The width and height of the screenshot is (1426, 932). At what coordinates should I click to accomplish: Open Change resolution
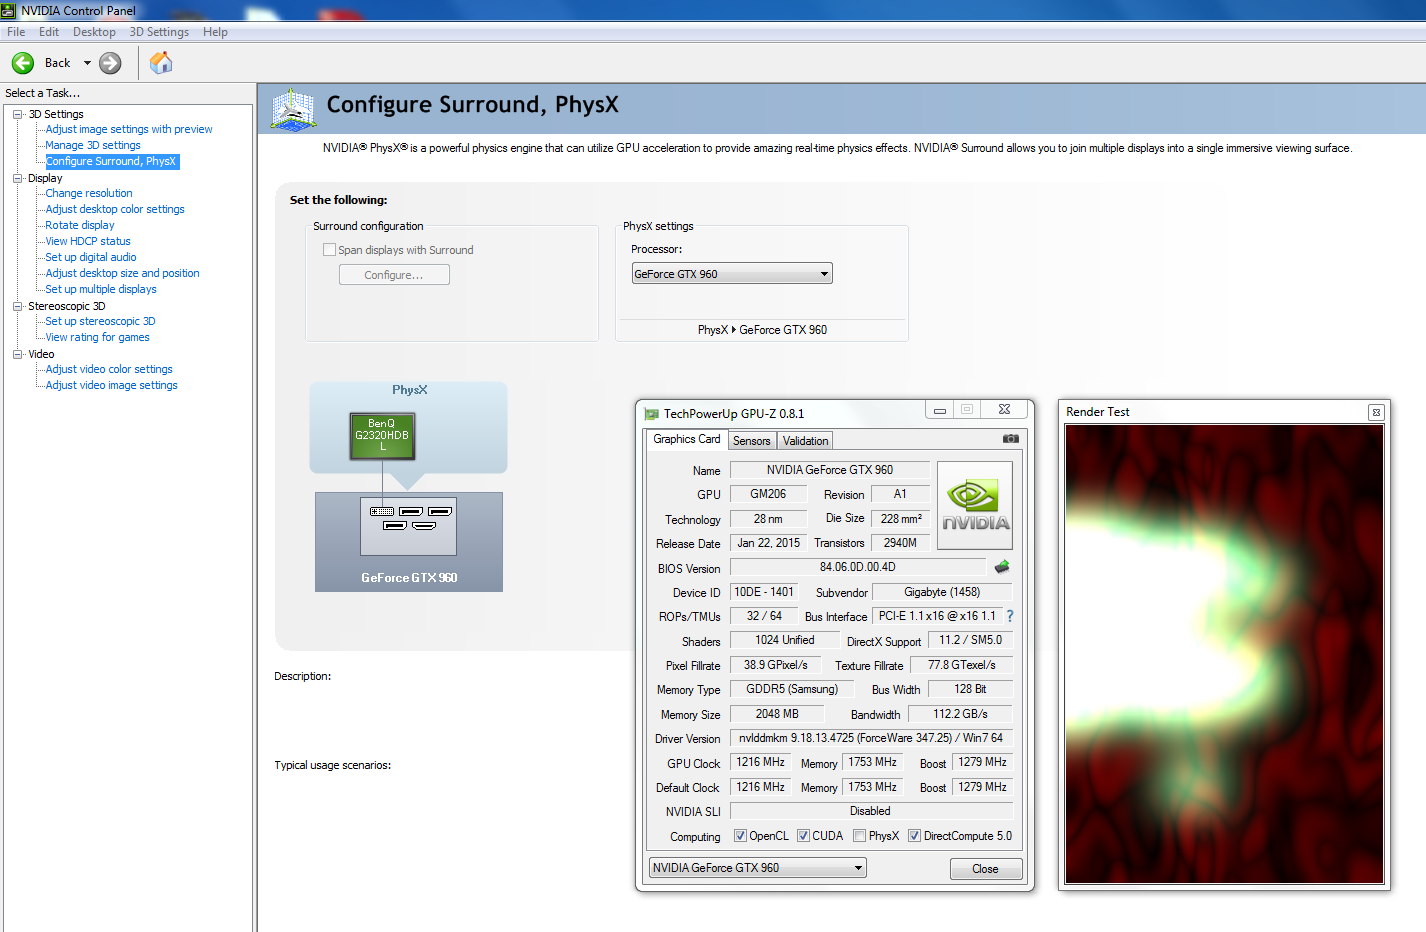(x=89, y=193)
